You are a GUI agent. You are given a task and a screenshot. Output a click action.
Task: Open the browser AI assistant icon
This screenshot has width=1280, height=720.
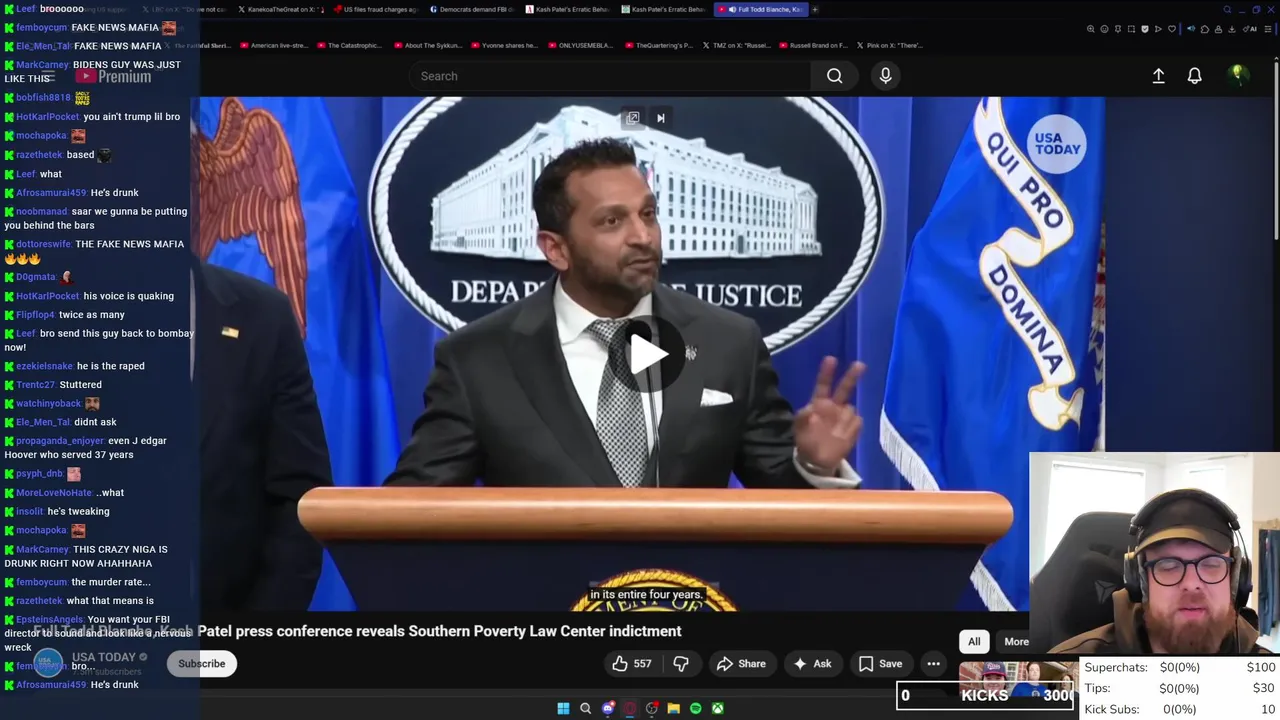tap(1250, 29)
